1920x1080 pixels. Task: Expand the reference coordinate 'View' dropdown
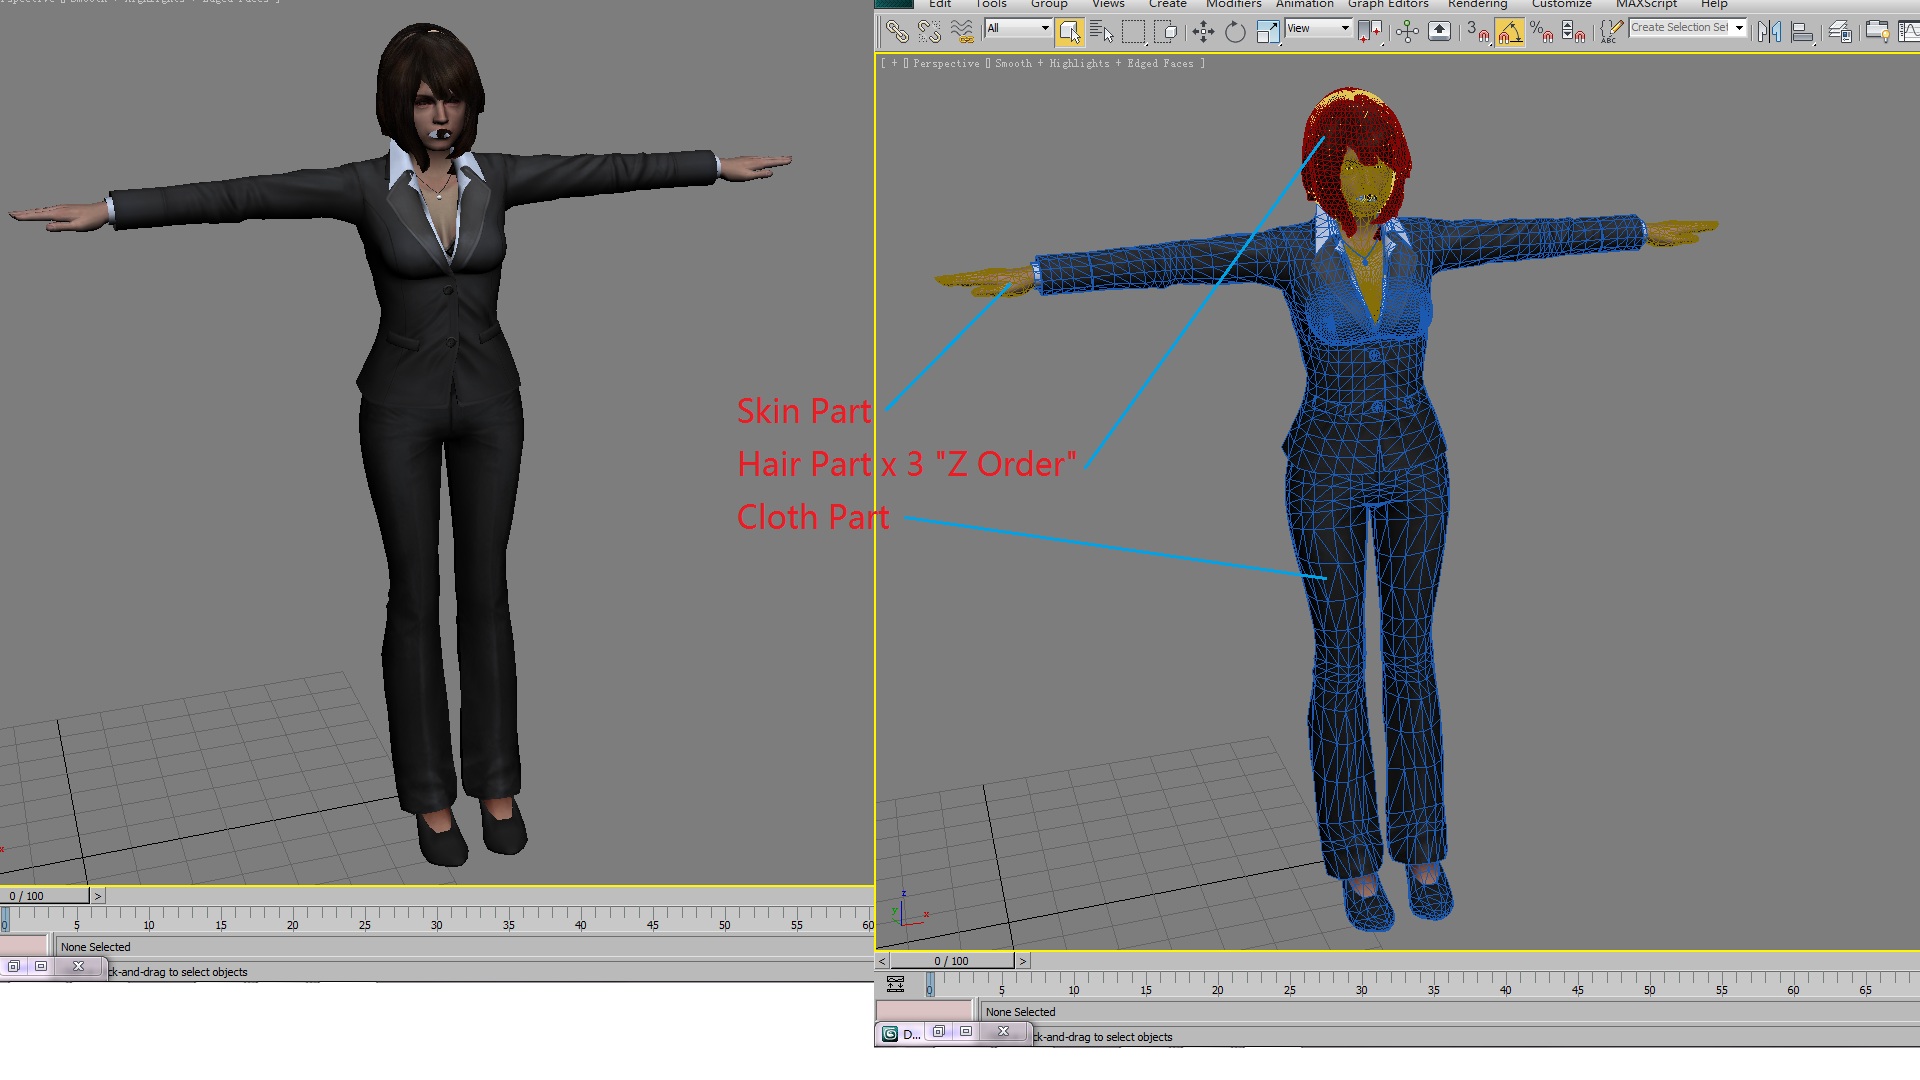click(x=1318, y=28)
